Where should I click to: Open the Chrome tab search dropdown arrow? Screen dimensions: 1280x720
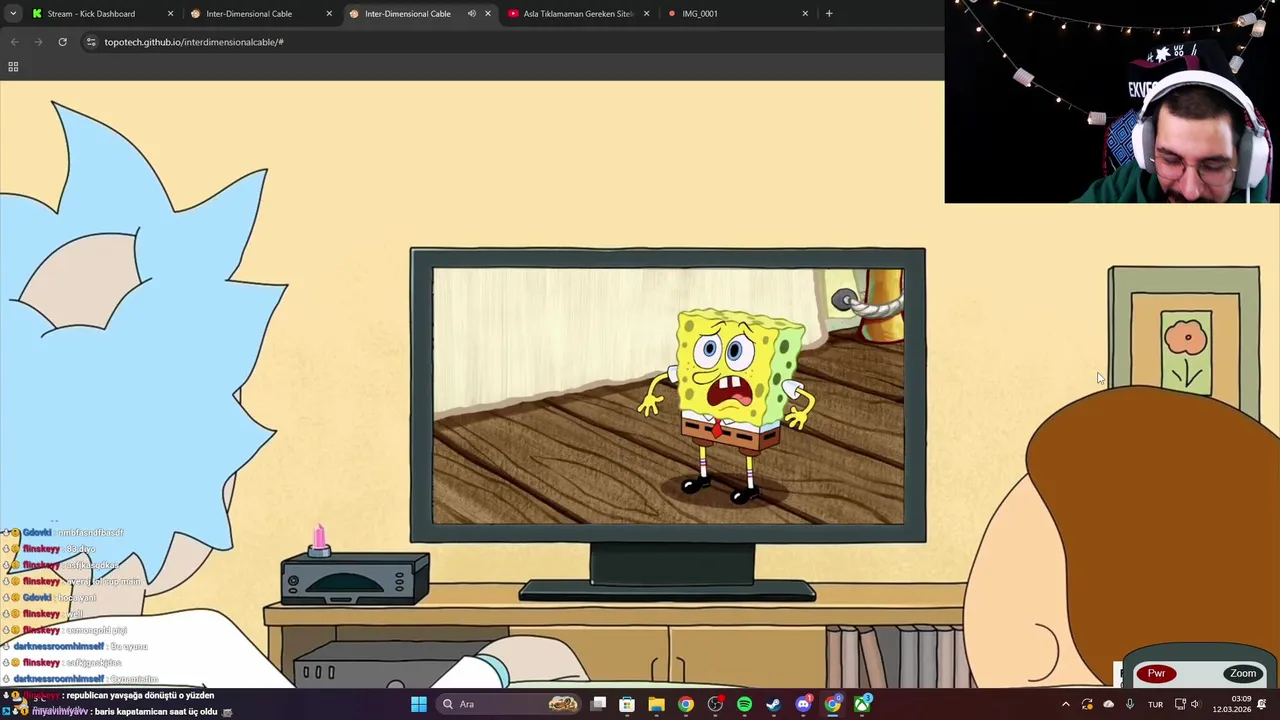click(13, 13)
